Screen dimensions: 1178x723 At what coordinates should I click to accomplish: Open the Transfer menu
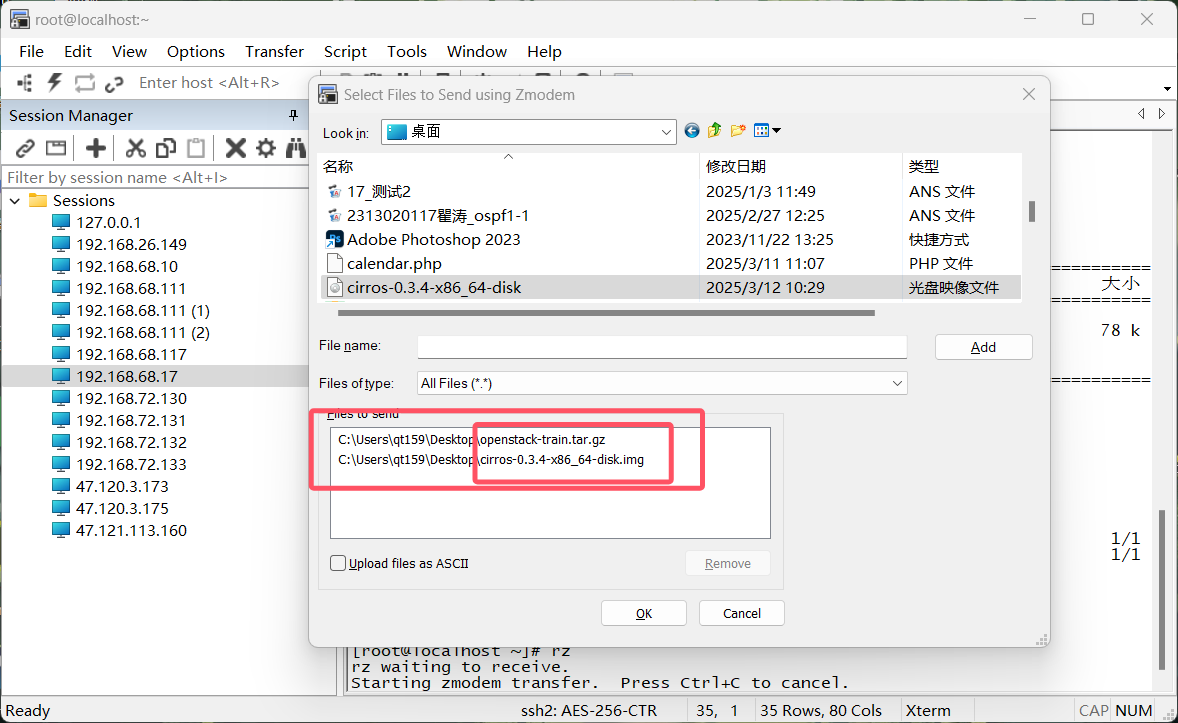274,52
